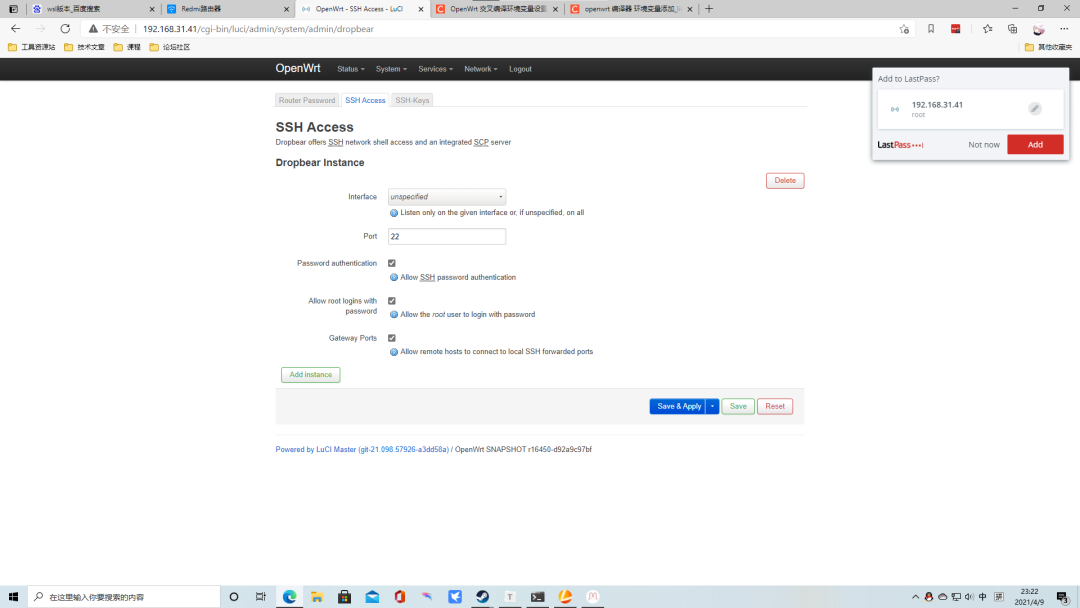The height and width of the screenshot is (608, 1080).
Task: Delete the Dropbear instance
Action: pyautogui.click(x=785, y=180)
